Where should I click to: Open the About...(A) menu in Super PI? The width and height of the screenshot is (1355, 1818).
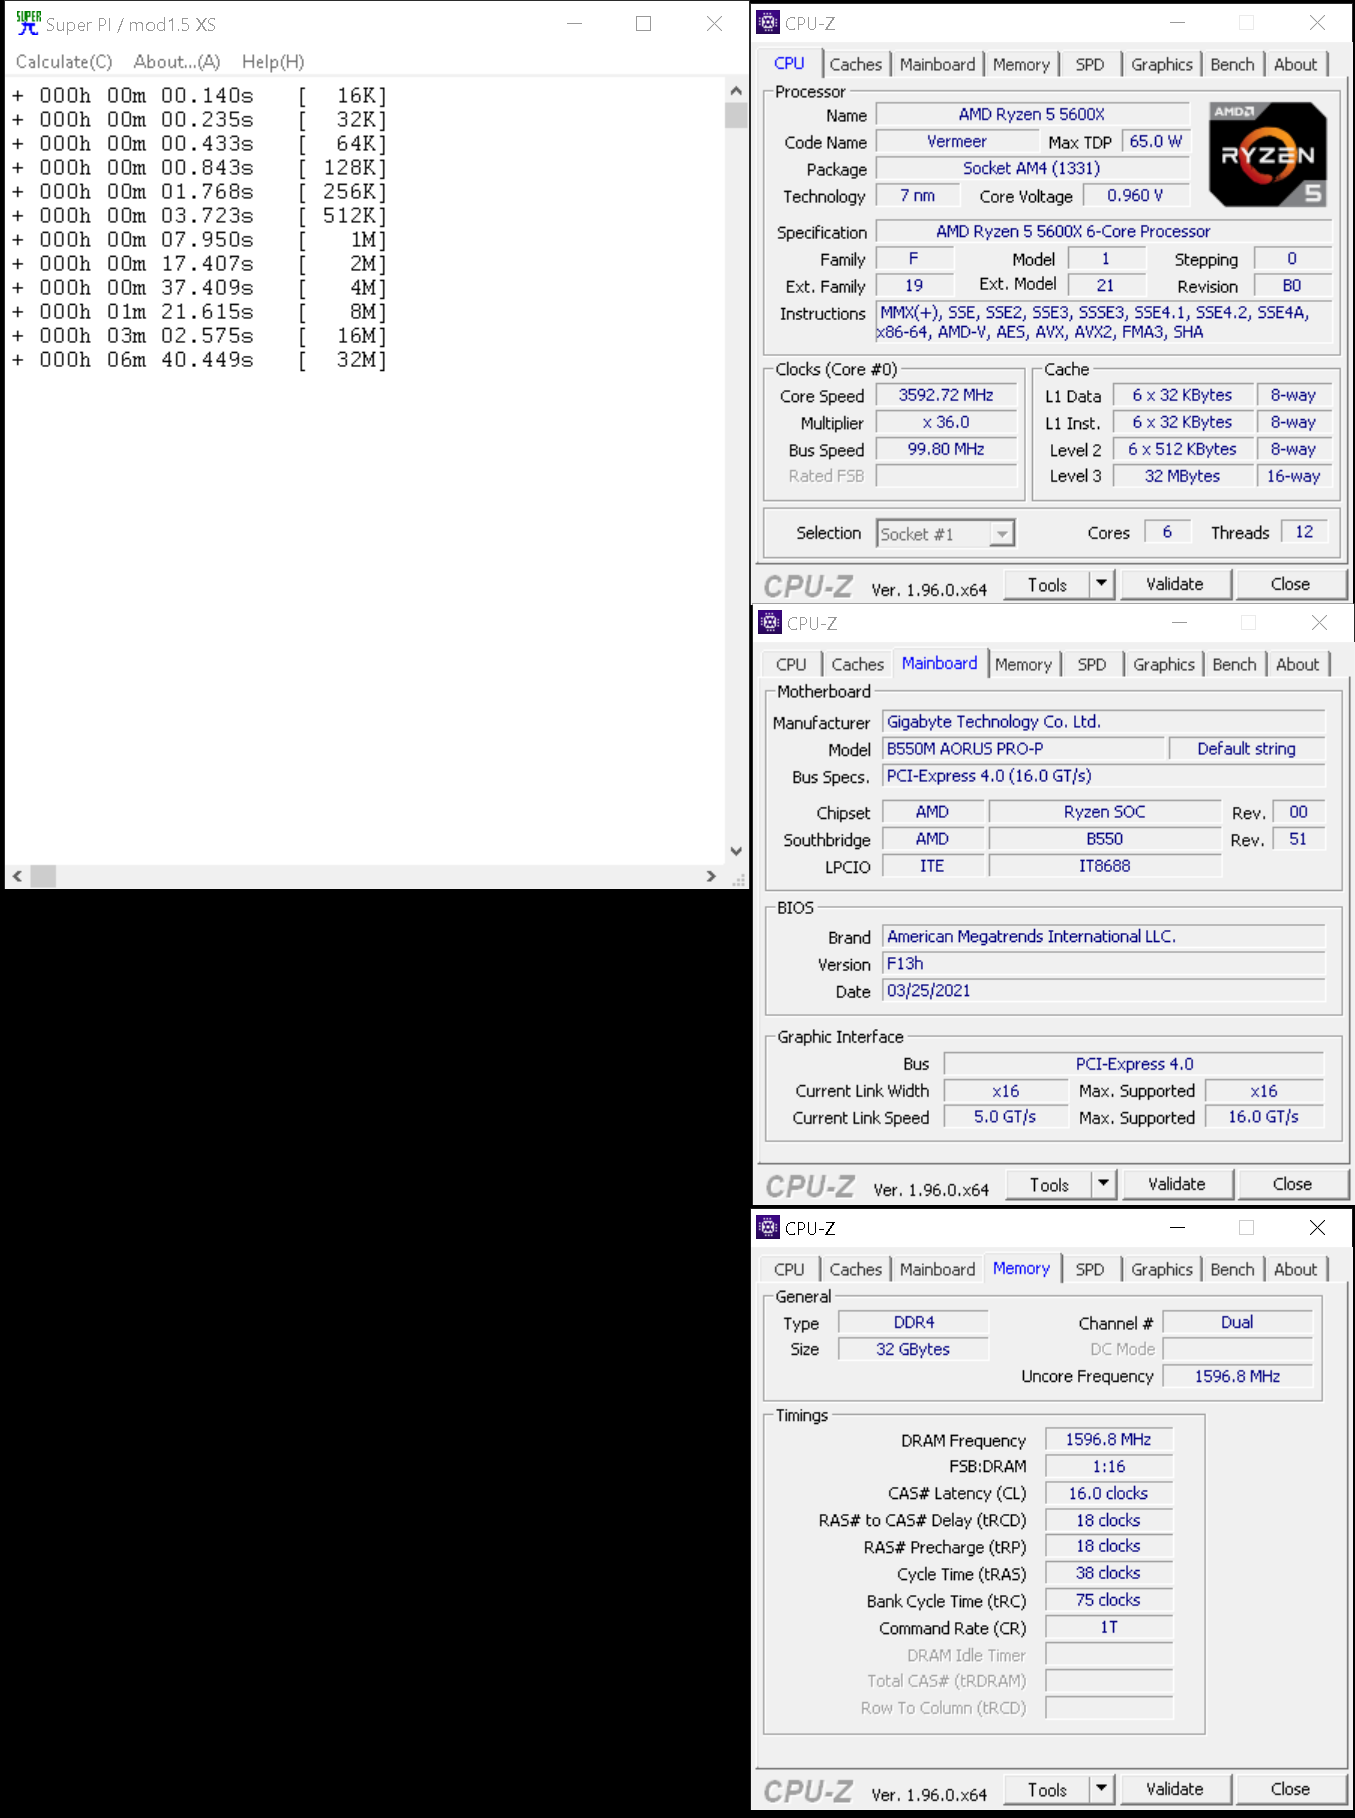pos(177,62)
